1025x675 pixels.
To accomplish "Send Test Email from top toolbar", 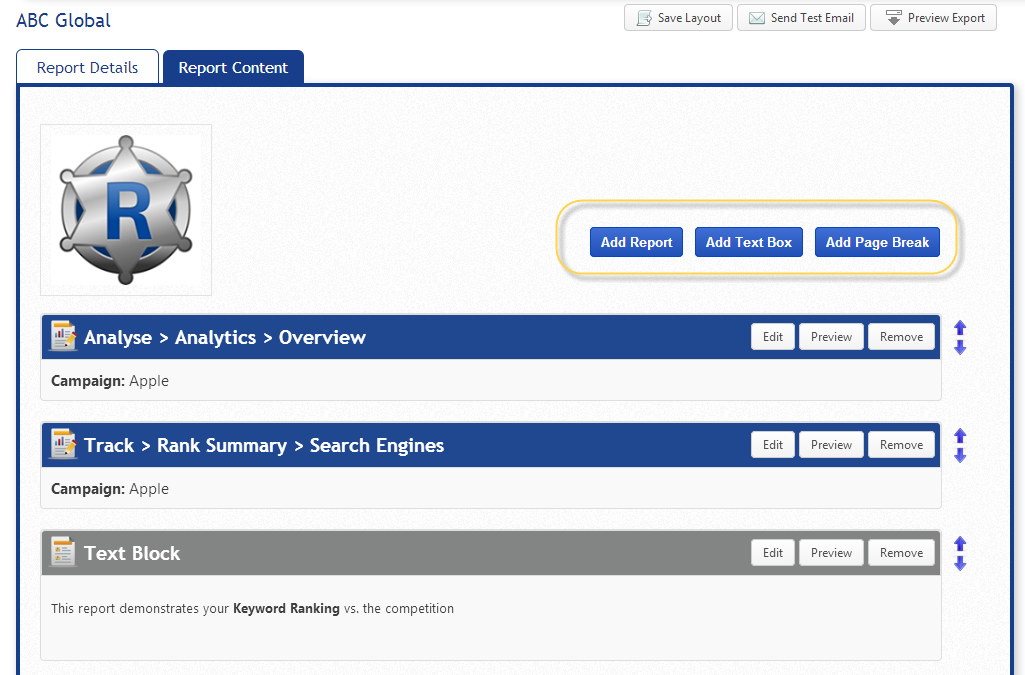I will tap(801, 18).
